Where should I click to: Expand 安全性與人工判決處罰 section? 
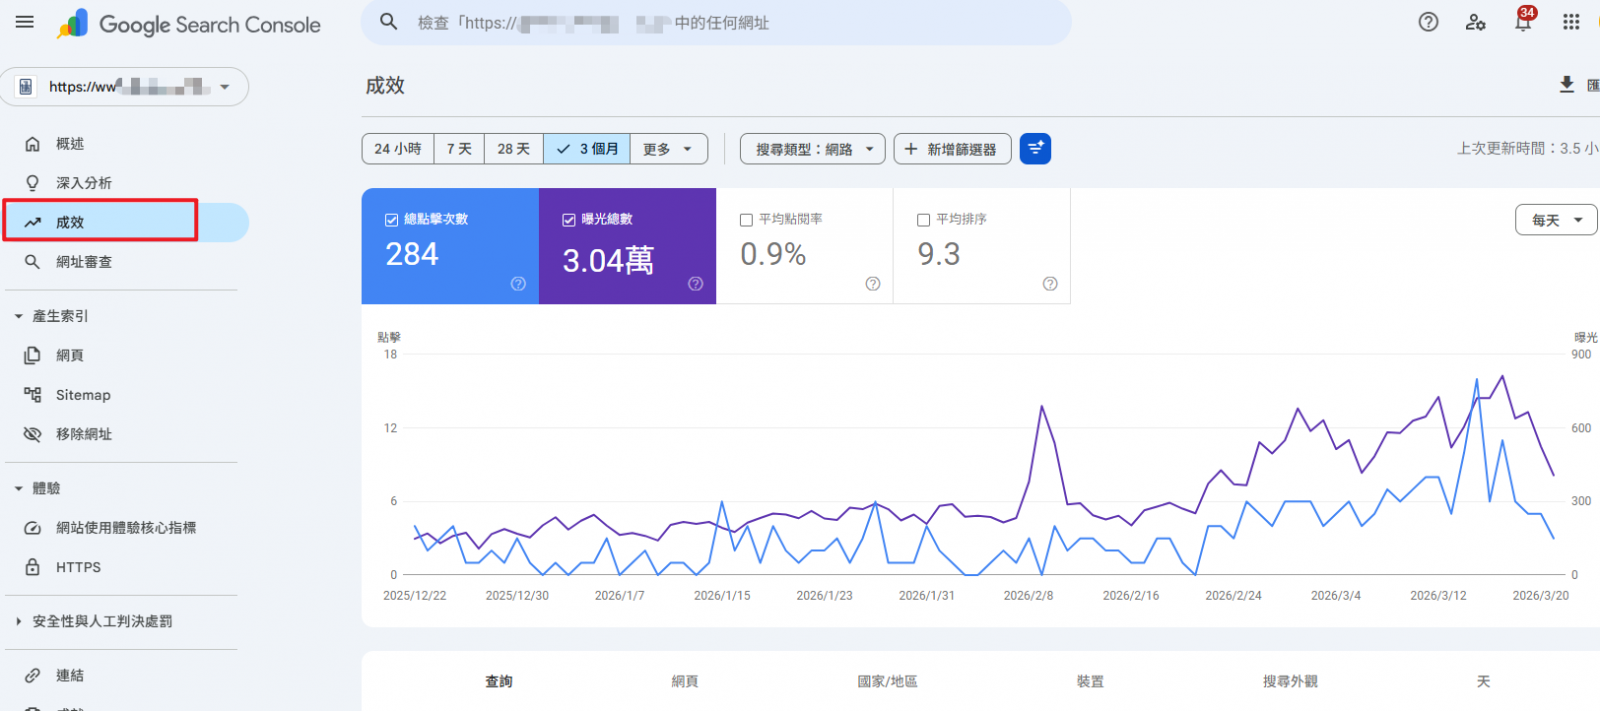(92, 621)
